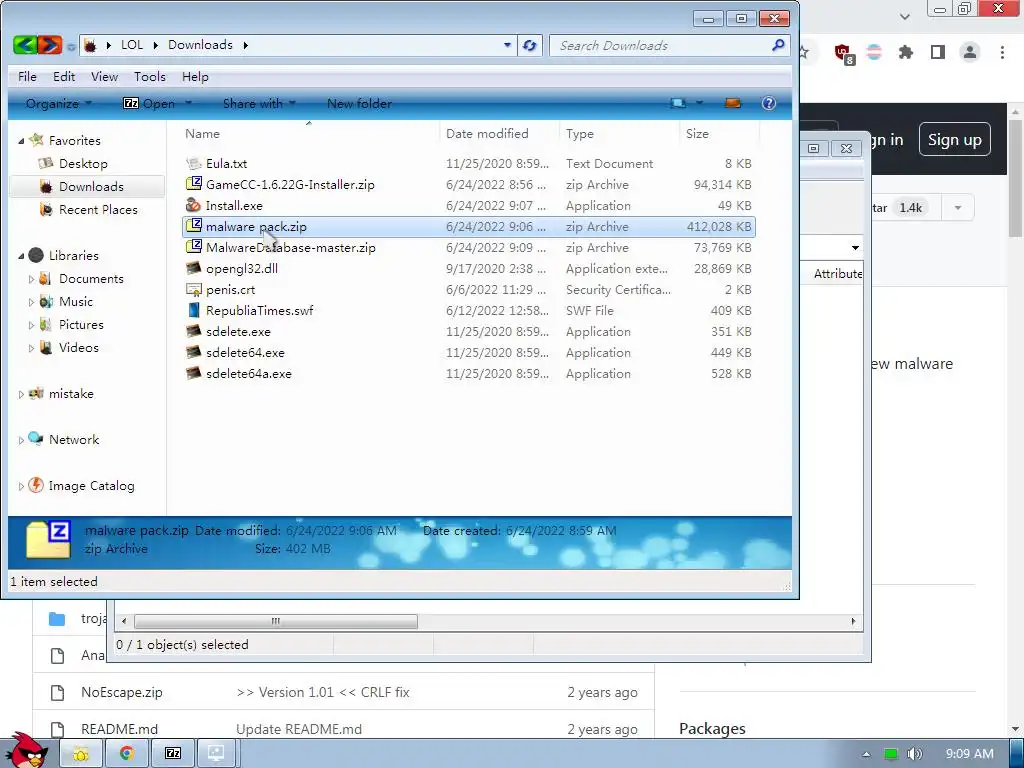Click the volume speaker tray icon
This screenshot has width=1024, height=768.
[x=914, y=754]
